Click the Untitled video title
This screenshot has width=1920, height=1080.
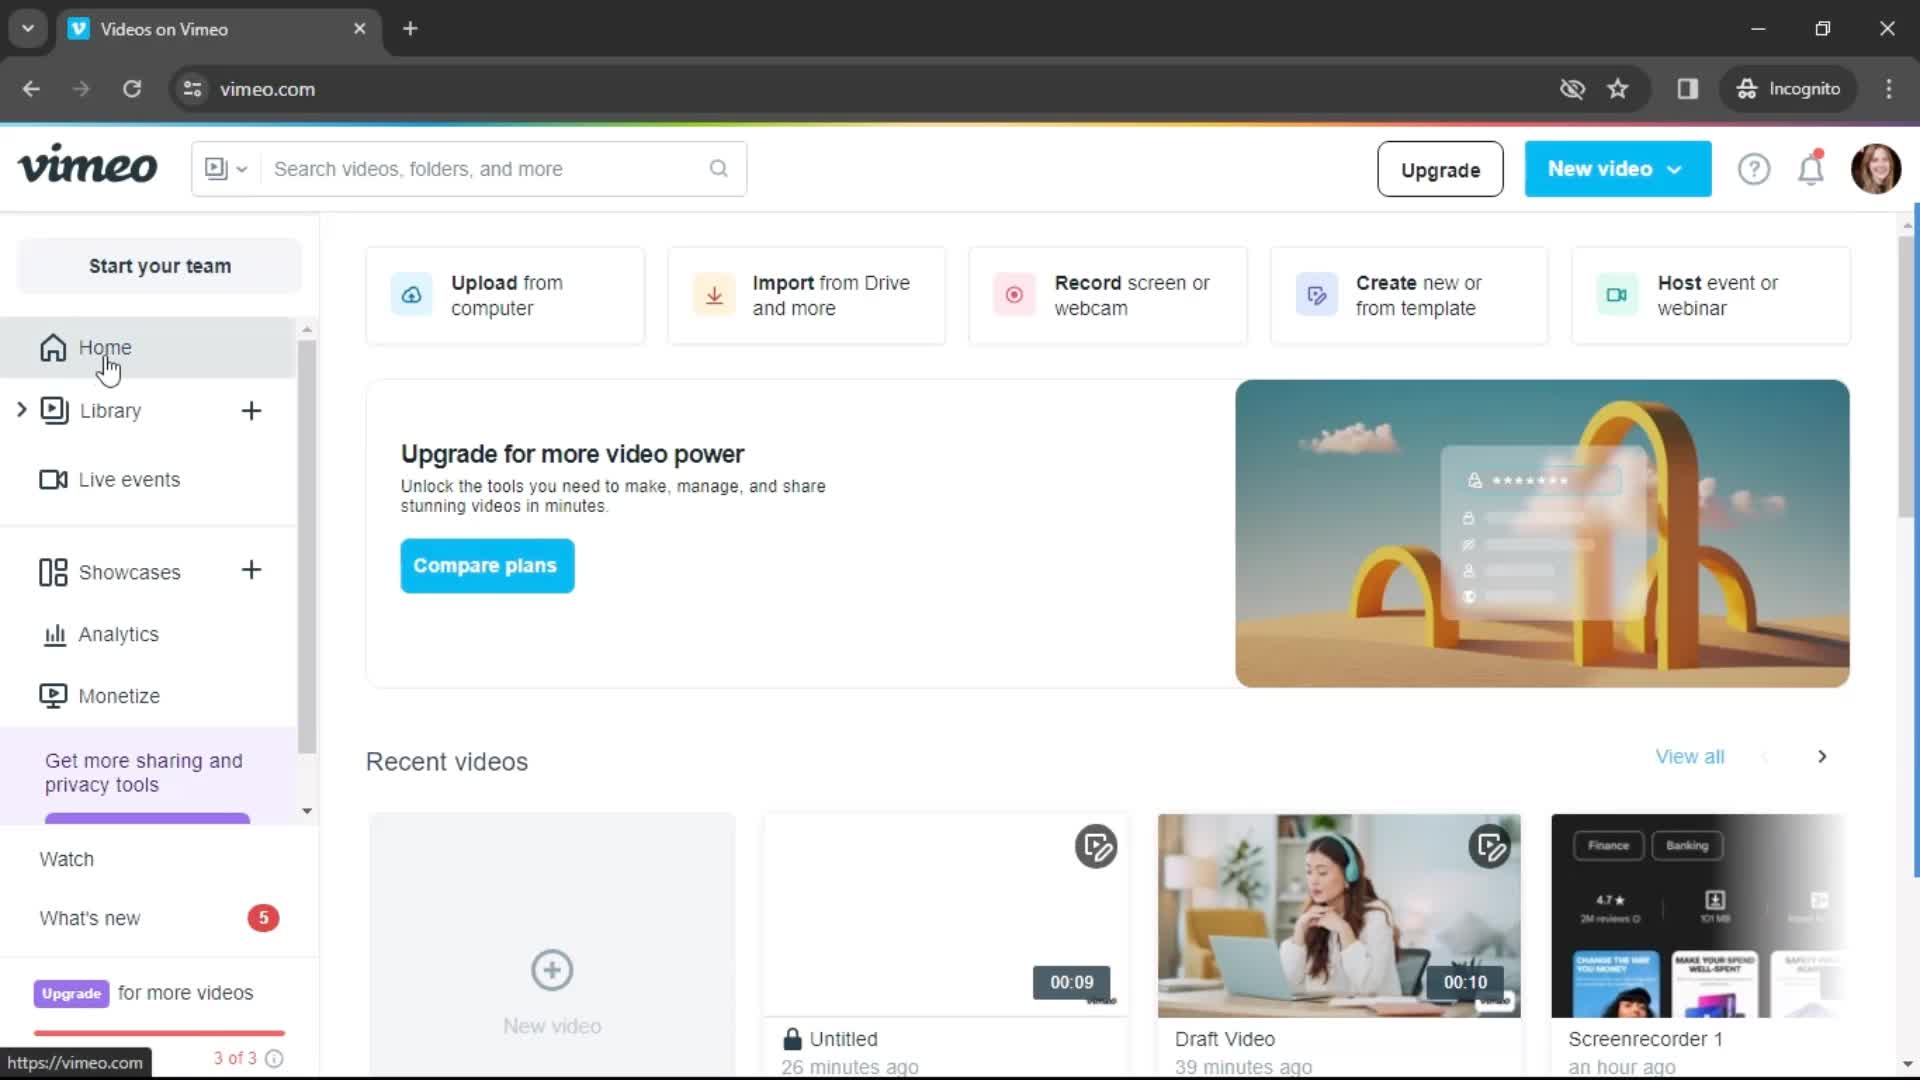[843, 1039]
